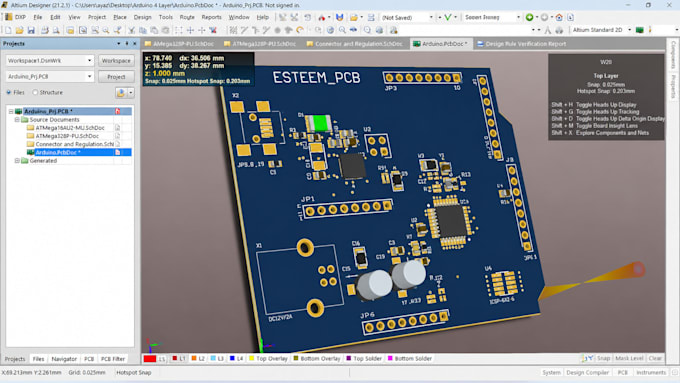The width and height of the screenshot is (680, 383).
Task: Click the red current layer color swatch
Action: pos(150,359)
